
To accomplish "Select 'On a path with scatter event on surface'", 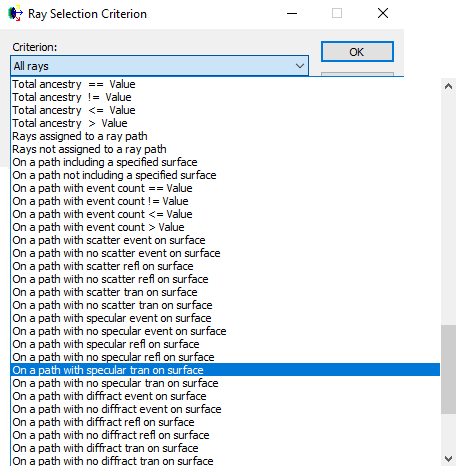I will click(226, 240).
